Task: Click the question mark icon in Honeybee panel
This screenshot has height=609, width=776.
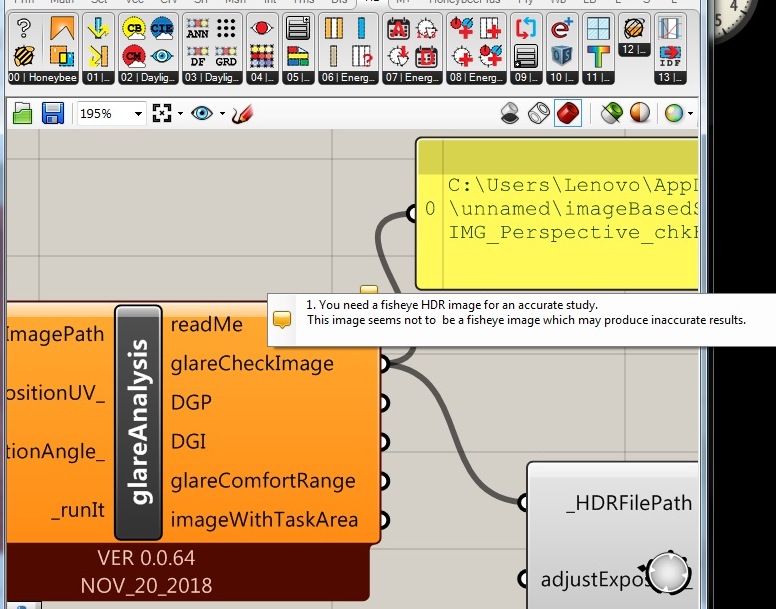Action: [x=23, y=28]
